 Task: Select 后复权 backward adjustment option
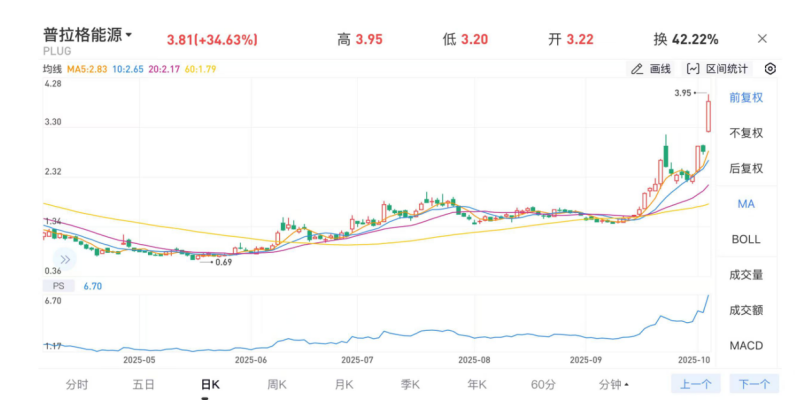point(745,168)
